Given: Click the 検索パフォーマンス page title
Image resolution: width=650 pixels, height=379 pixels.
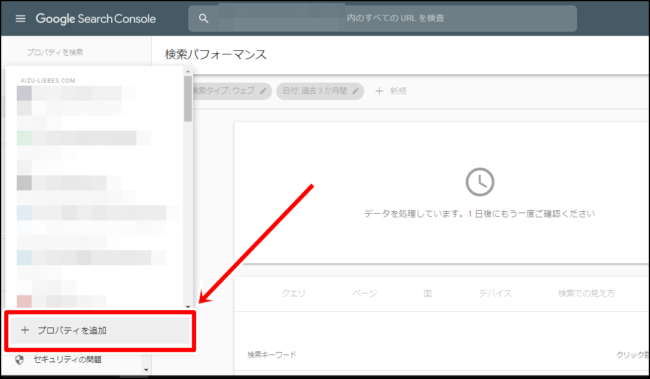Looking at the screenshot, I should [x=216, y=55].
